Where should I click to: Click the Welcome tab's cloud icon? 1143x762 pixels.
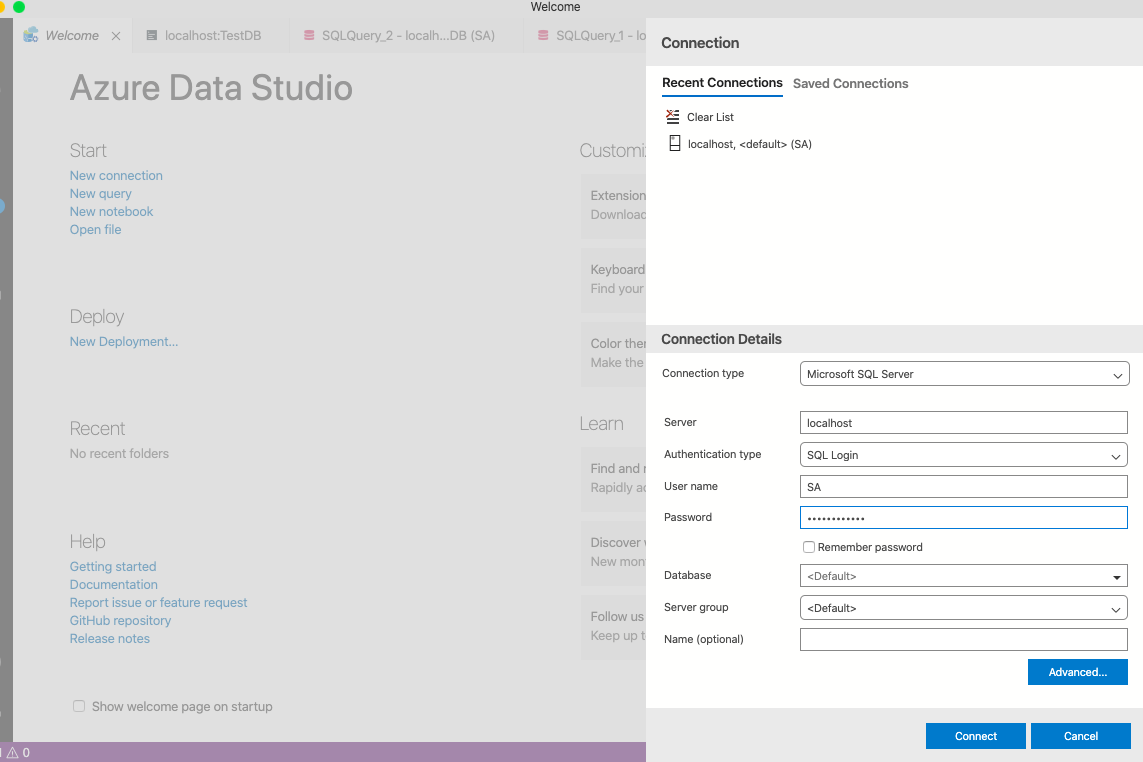point(31,35)
